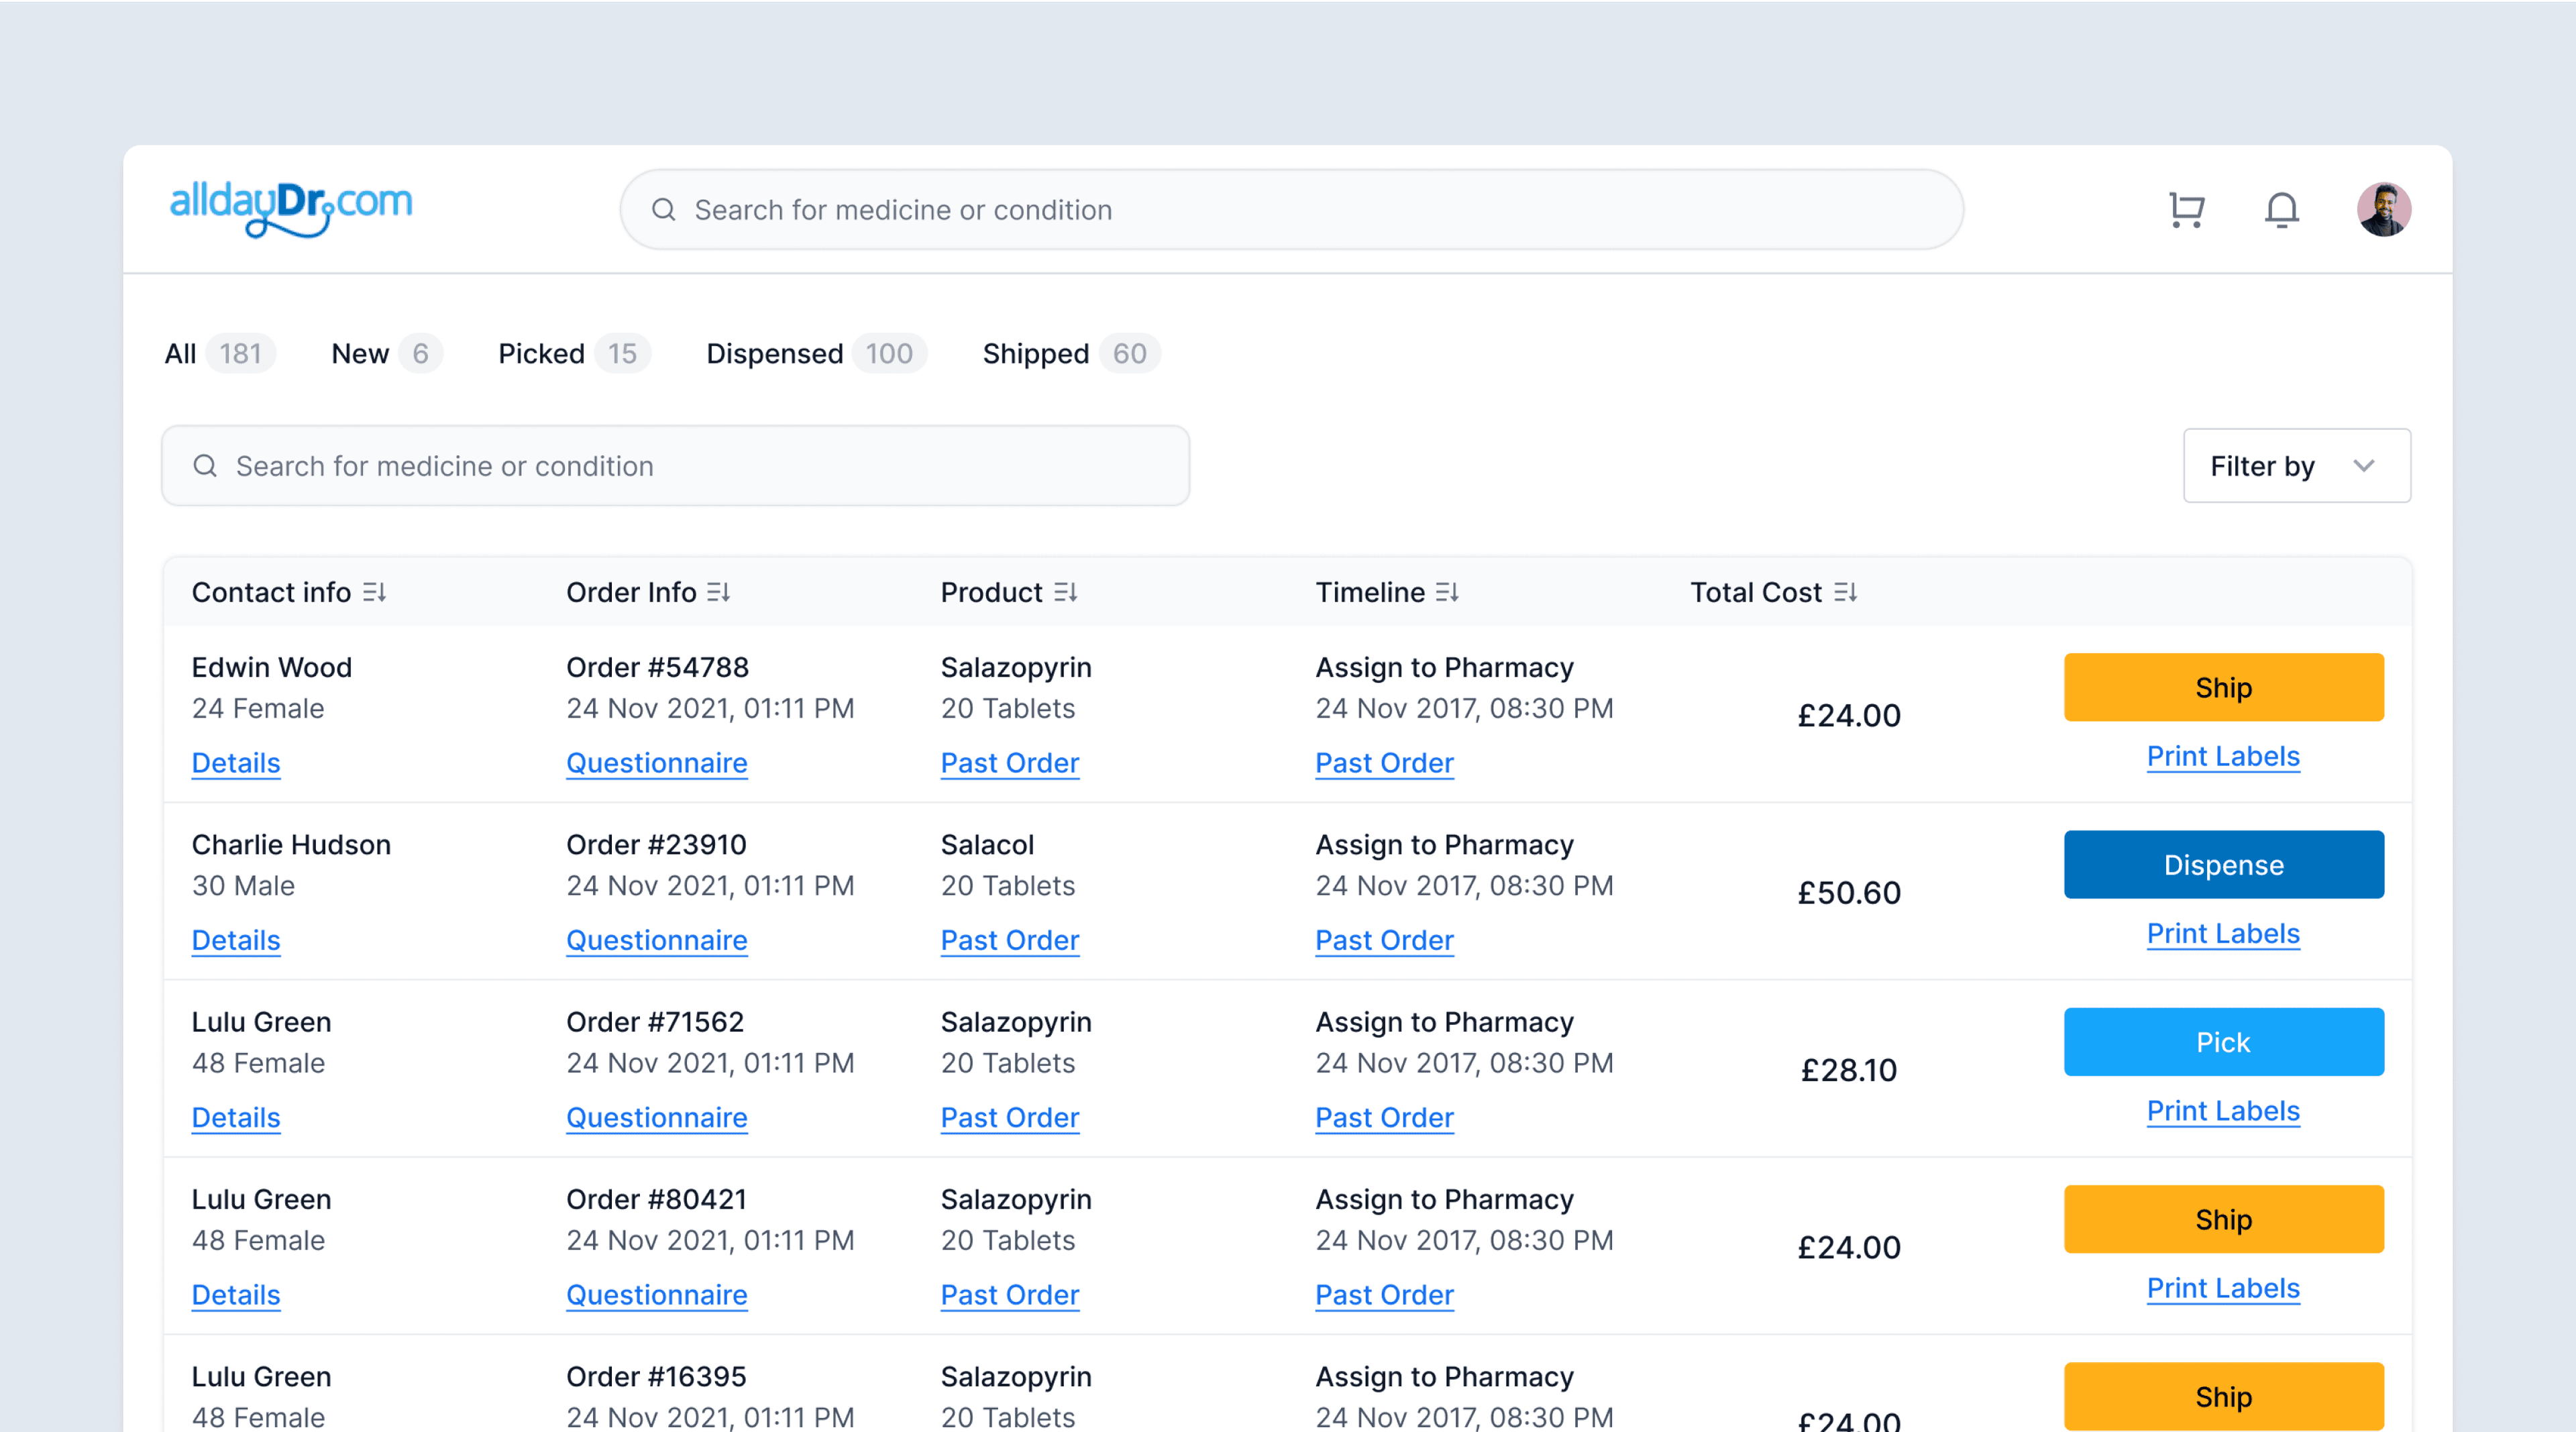Open product Past Order for order #71562
The width and height of the screenshot is (2576, 1432).
coord(1010,1117)
